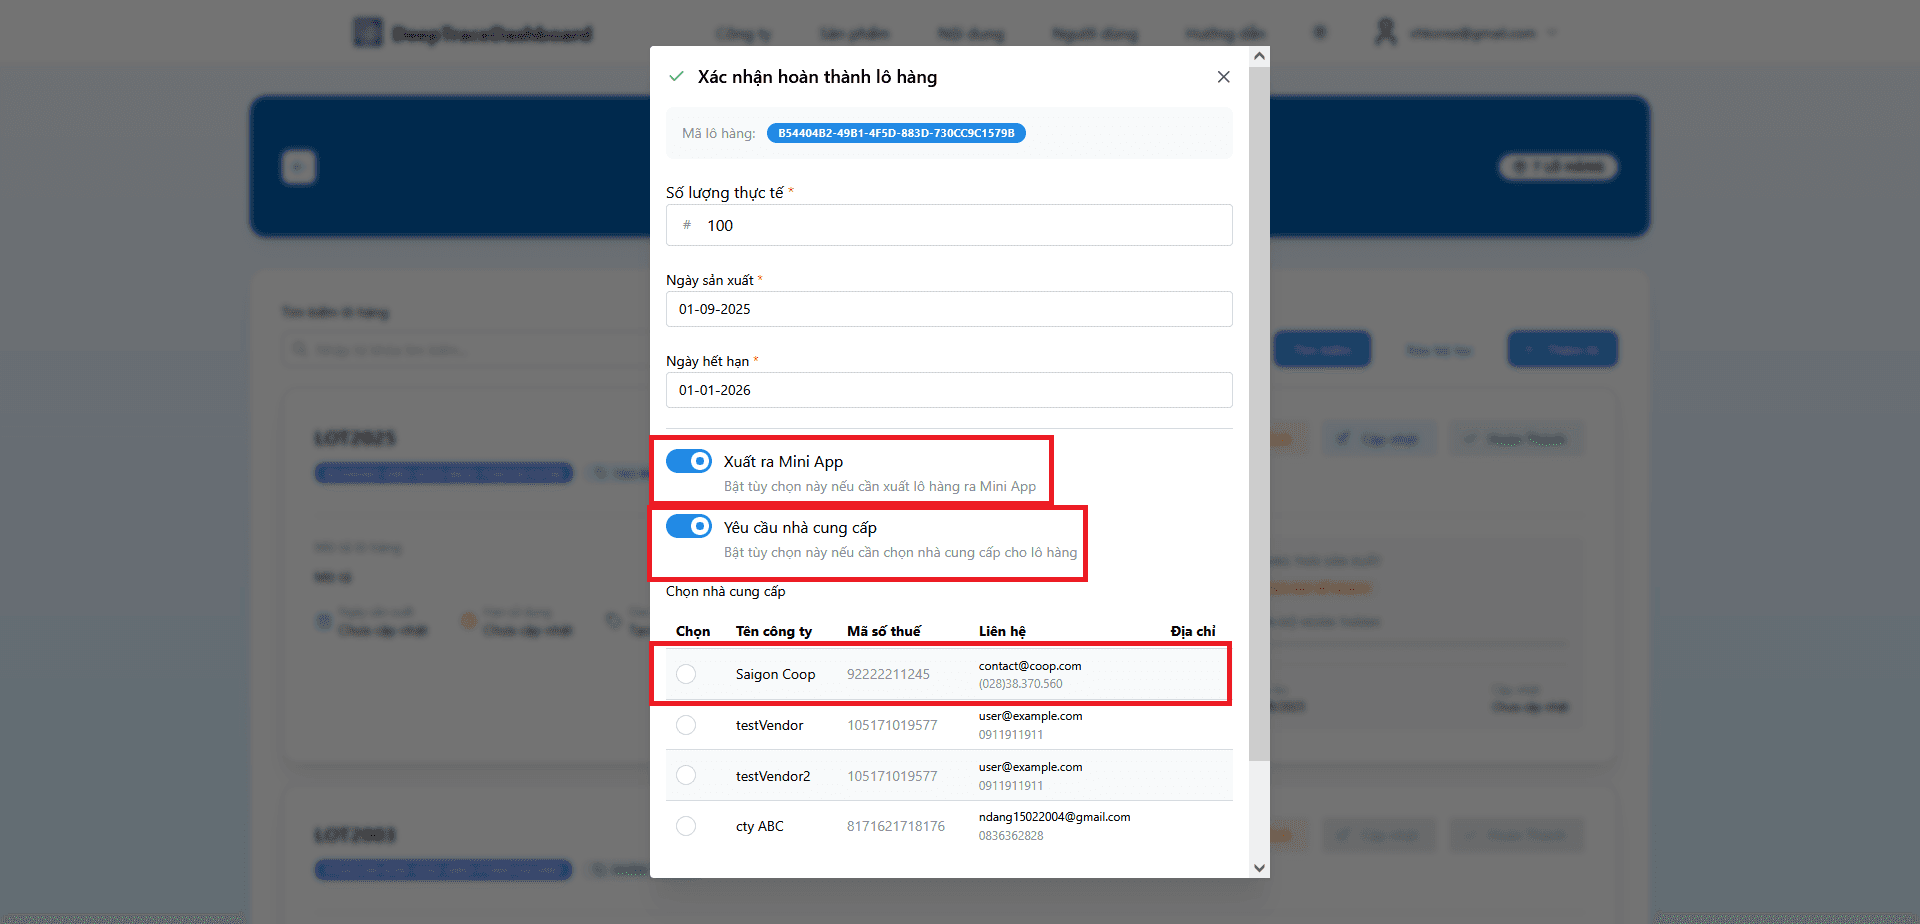Close the lot confirmation dialog

1223,77
